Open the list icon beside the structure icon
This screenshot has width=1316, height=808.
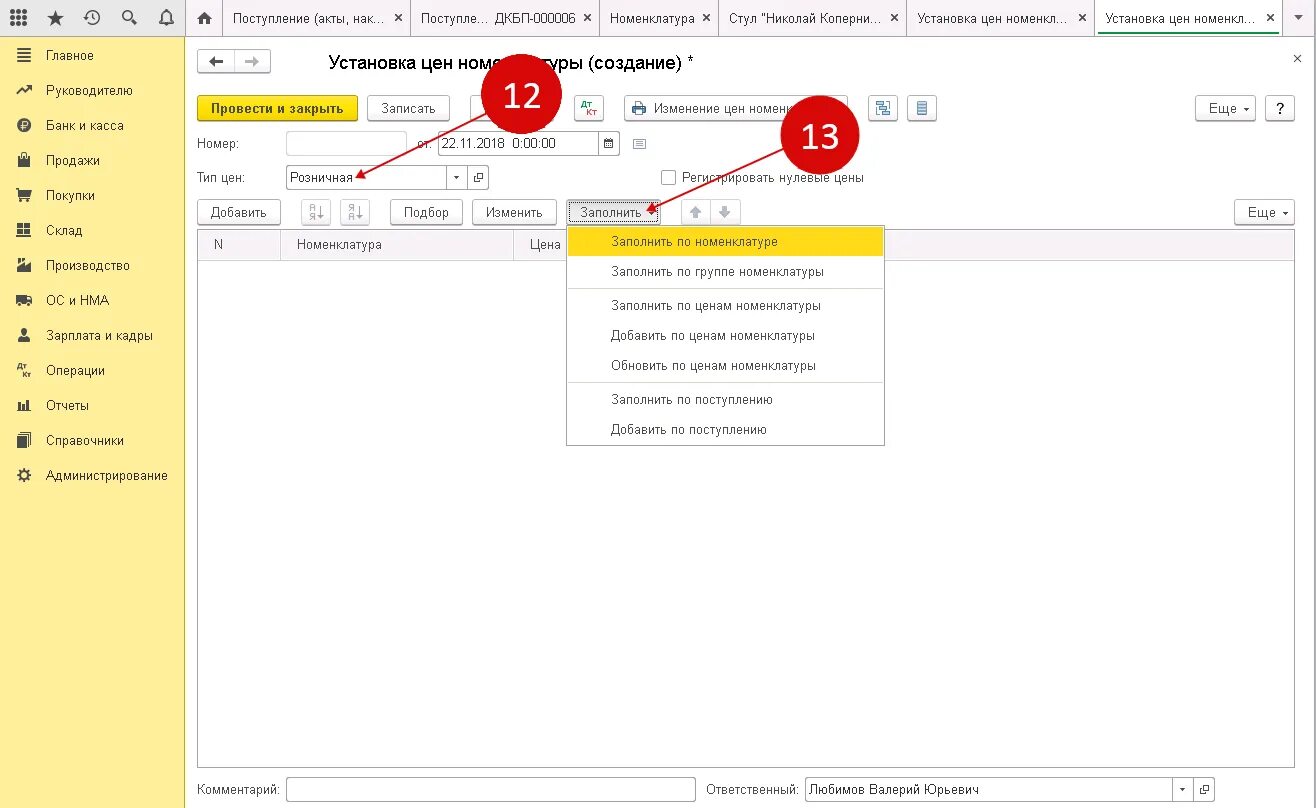(x=922, y=108)
